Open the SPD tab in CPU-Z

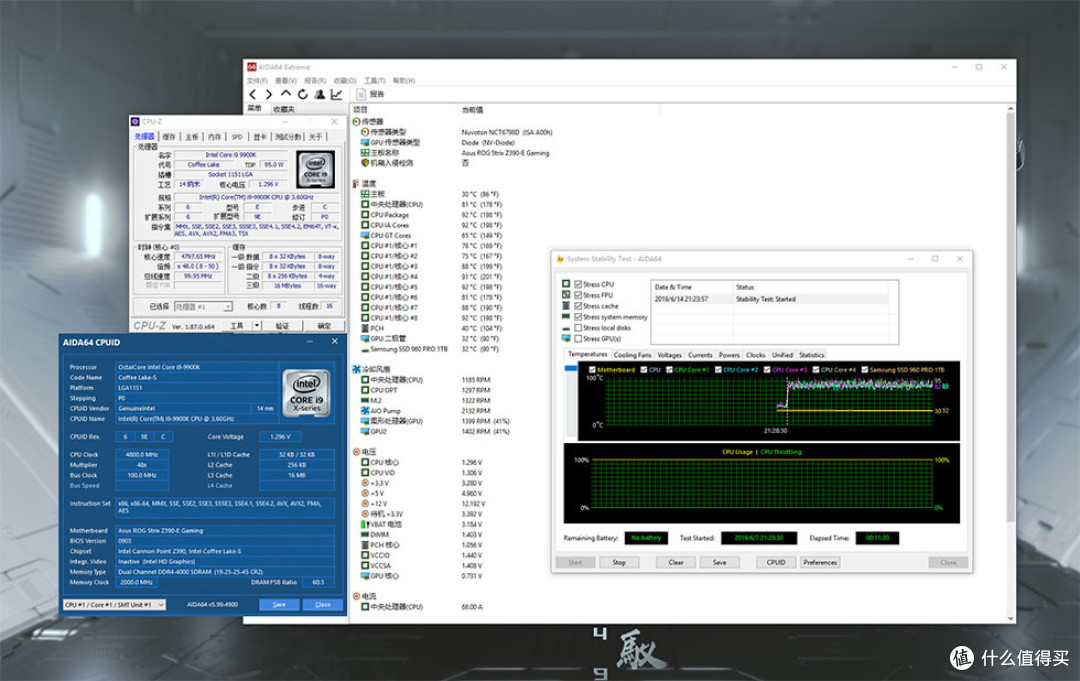point(237,136)
